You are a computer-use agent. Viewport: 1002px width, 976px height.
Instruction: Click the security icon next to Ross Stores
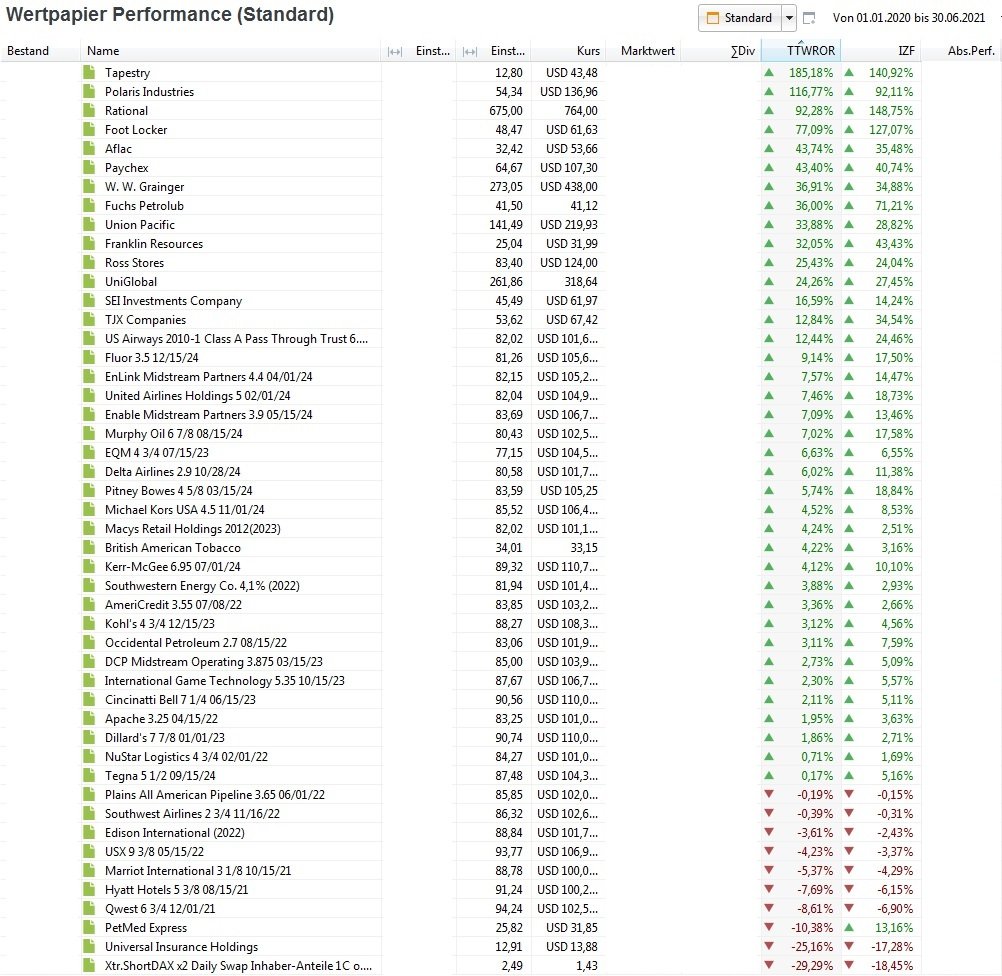89,263
